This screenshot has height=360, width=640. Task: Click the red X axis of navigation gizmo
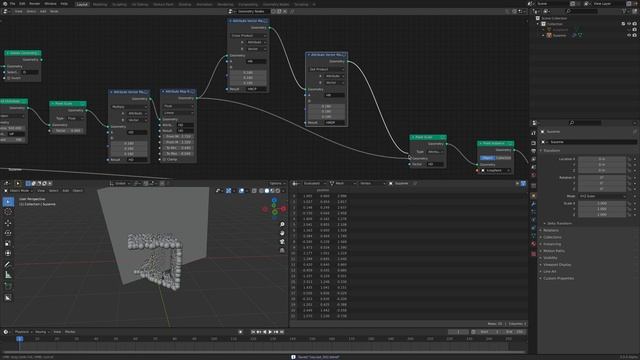coord(283,209)
